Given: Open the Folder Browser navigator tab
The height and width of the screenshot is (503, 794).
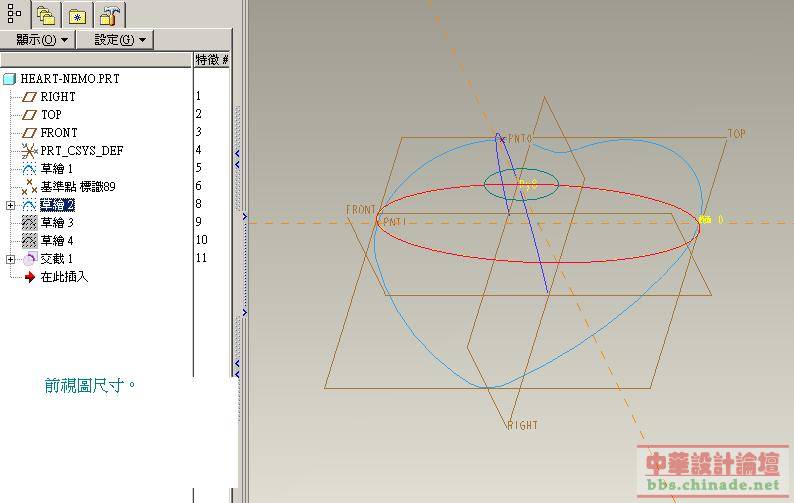Looking at the screenshot, I should pyautogui.click(x=46, y=15).
